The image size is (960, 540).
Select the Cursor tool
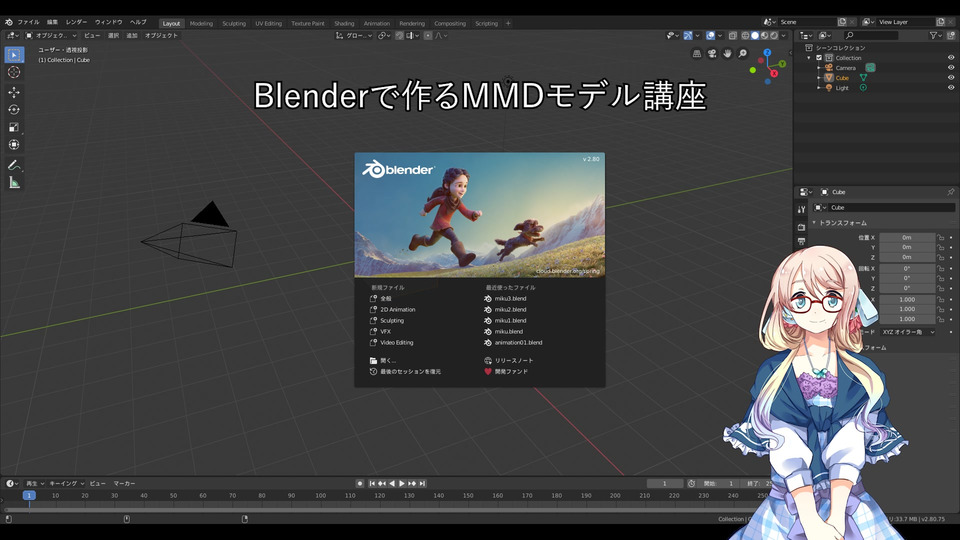tap(14, 72)
